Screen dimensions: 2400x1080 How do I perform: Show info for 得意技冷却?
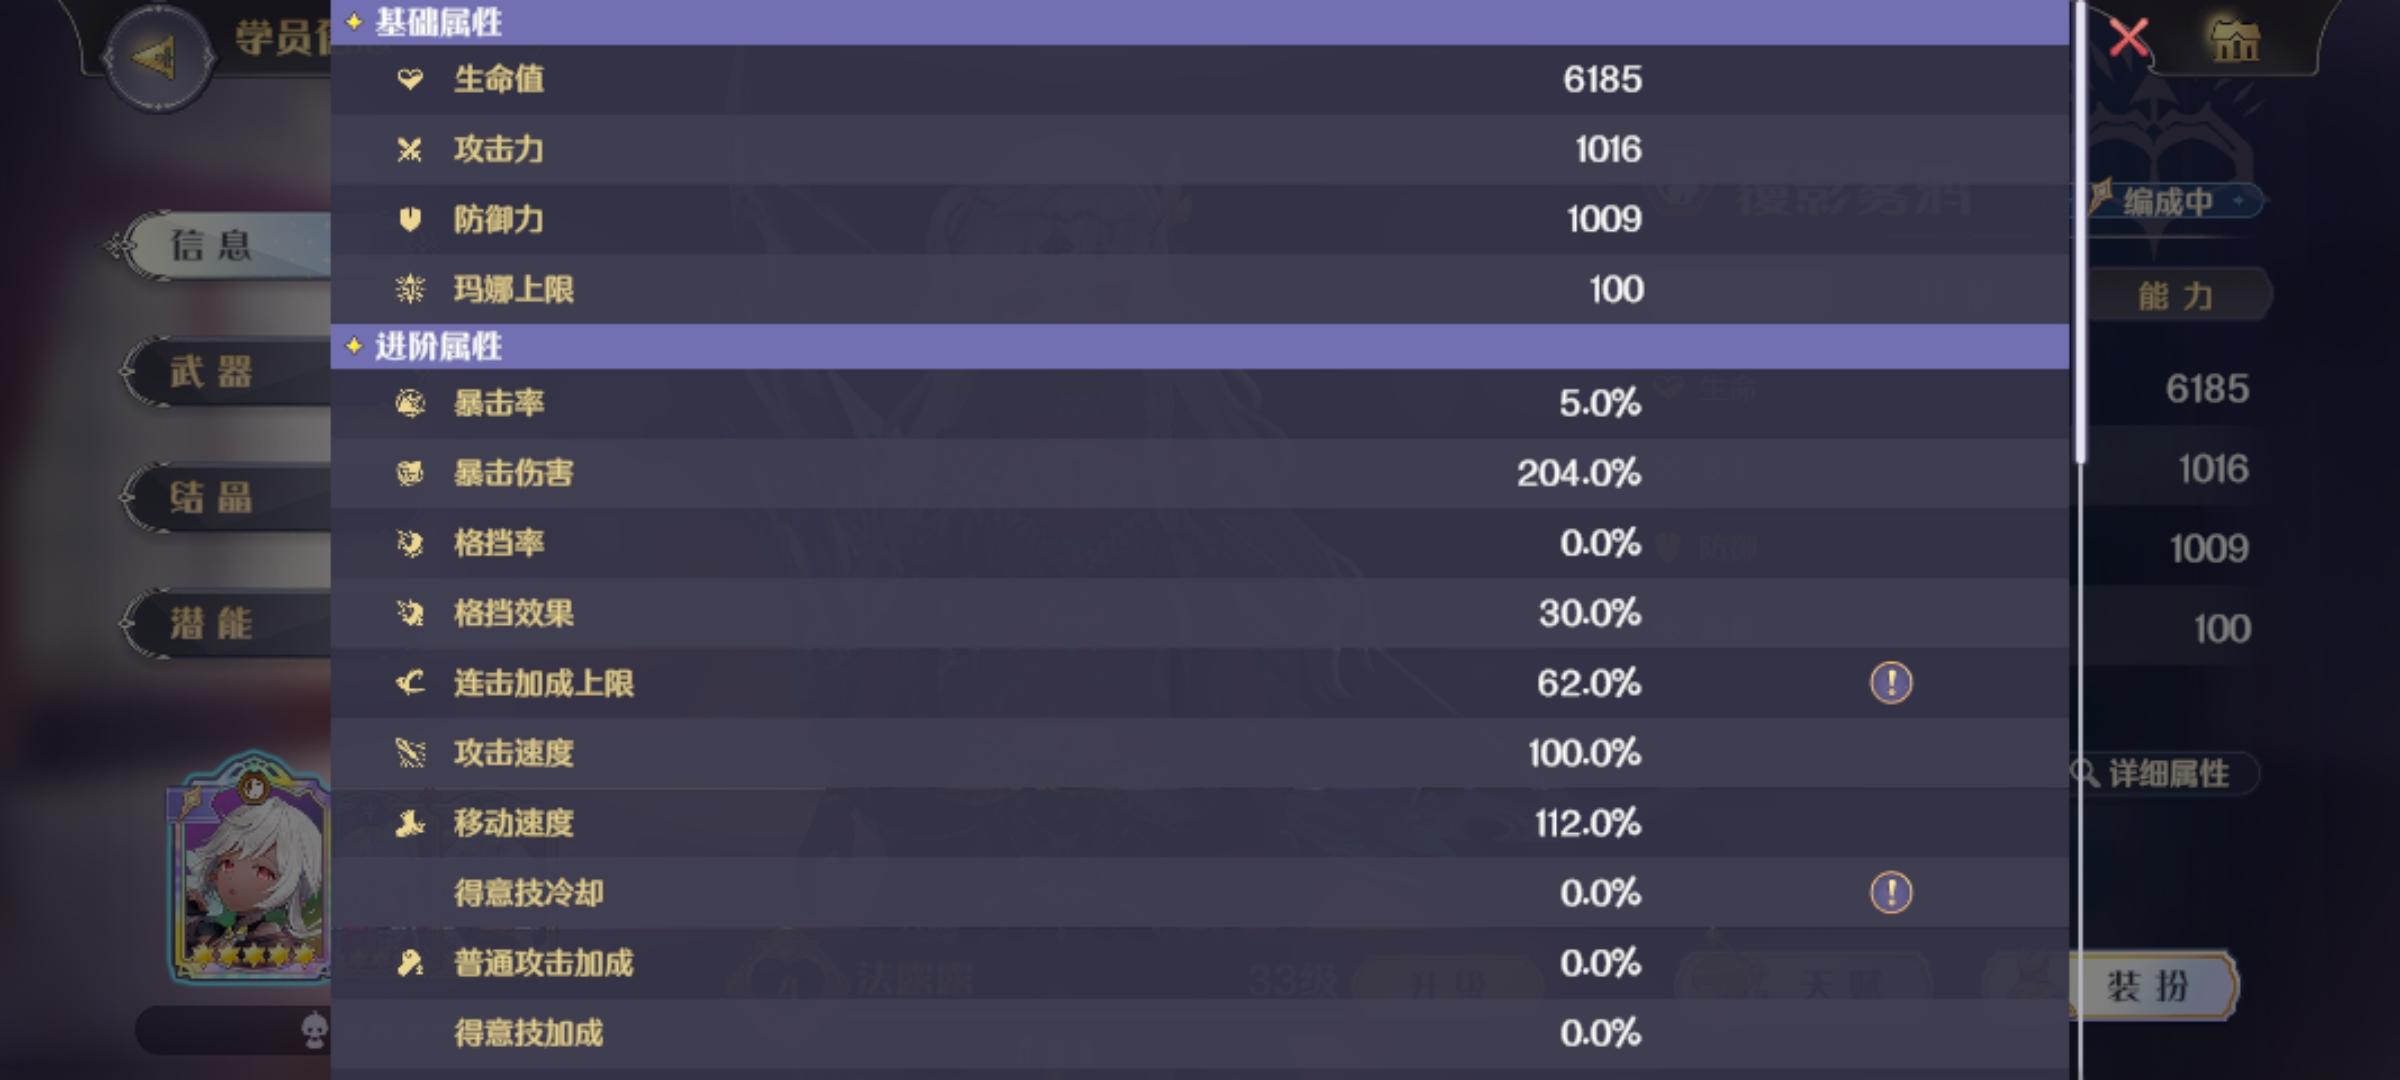1891,893
